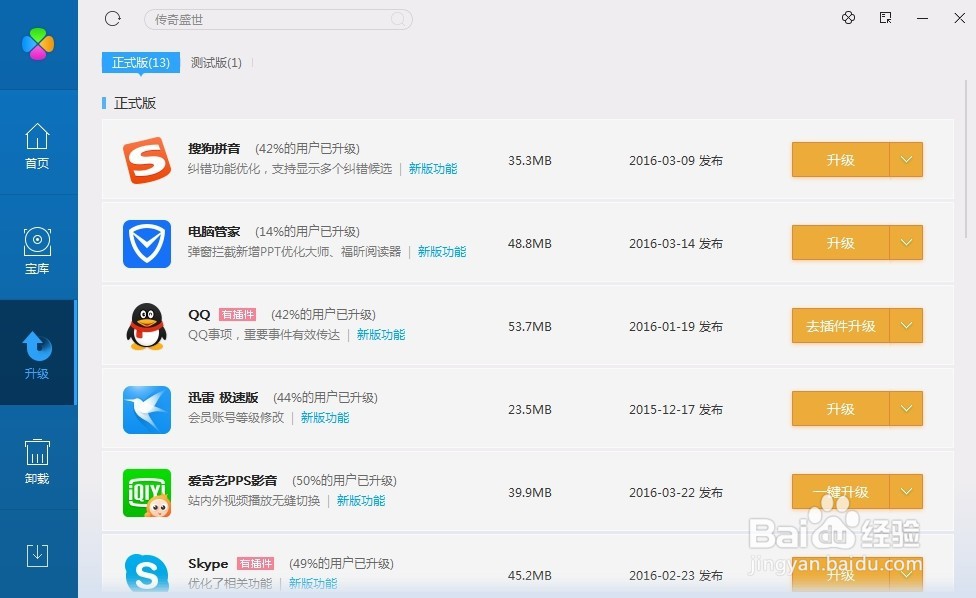Click 去插件升级 for QQ
The height and width of the screenshot is (598, 976).
tap(840, 325)
